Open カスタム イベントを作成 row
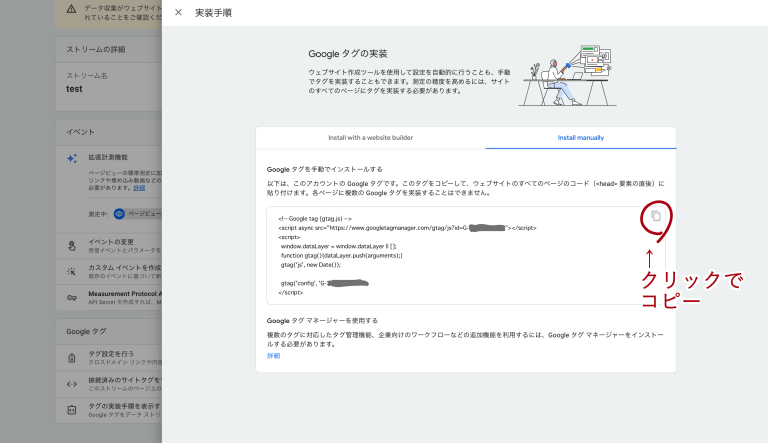768x443 pixels. tap(109, 271)
